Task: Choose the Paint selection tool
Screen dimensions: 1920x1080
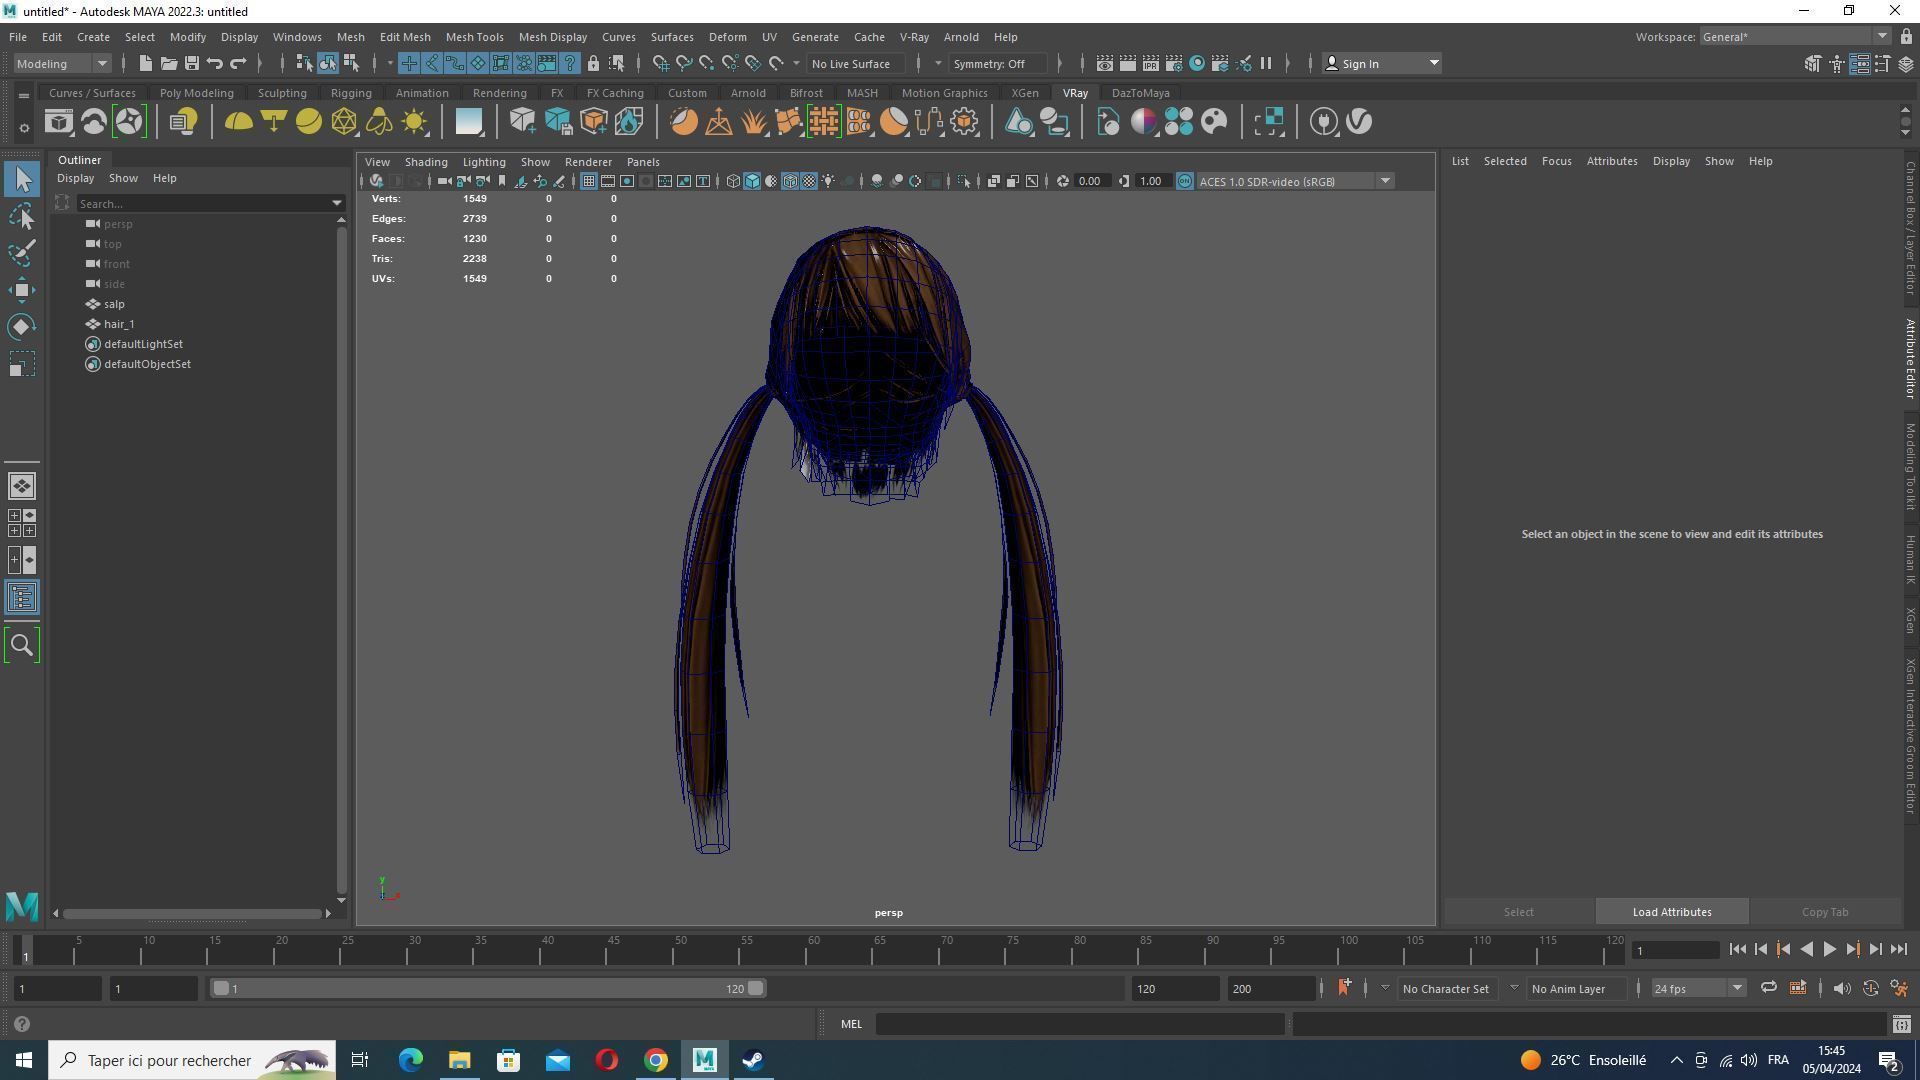Action: [x=22, y=253]
